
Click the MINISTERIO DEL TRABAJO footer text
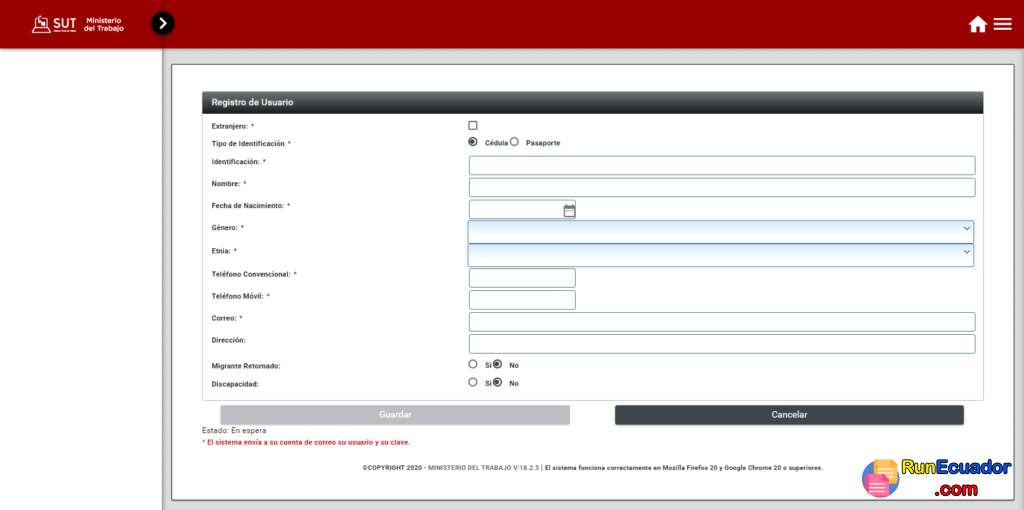tap(470, 468)
